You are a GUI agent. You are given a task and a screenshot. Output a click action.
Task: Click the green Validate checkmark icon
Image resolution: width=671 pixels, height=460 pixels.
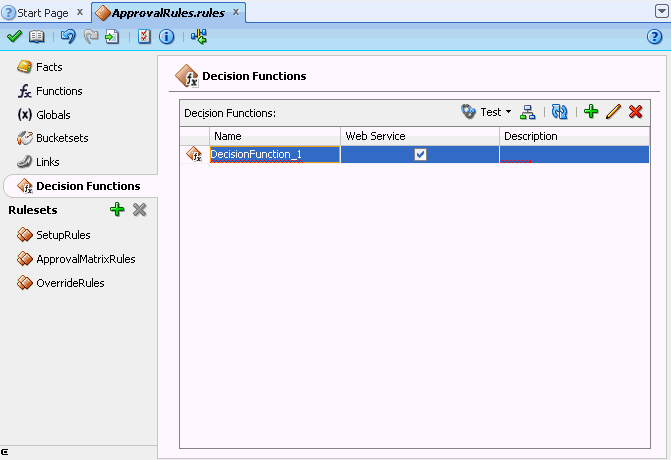coord(15,36)
